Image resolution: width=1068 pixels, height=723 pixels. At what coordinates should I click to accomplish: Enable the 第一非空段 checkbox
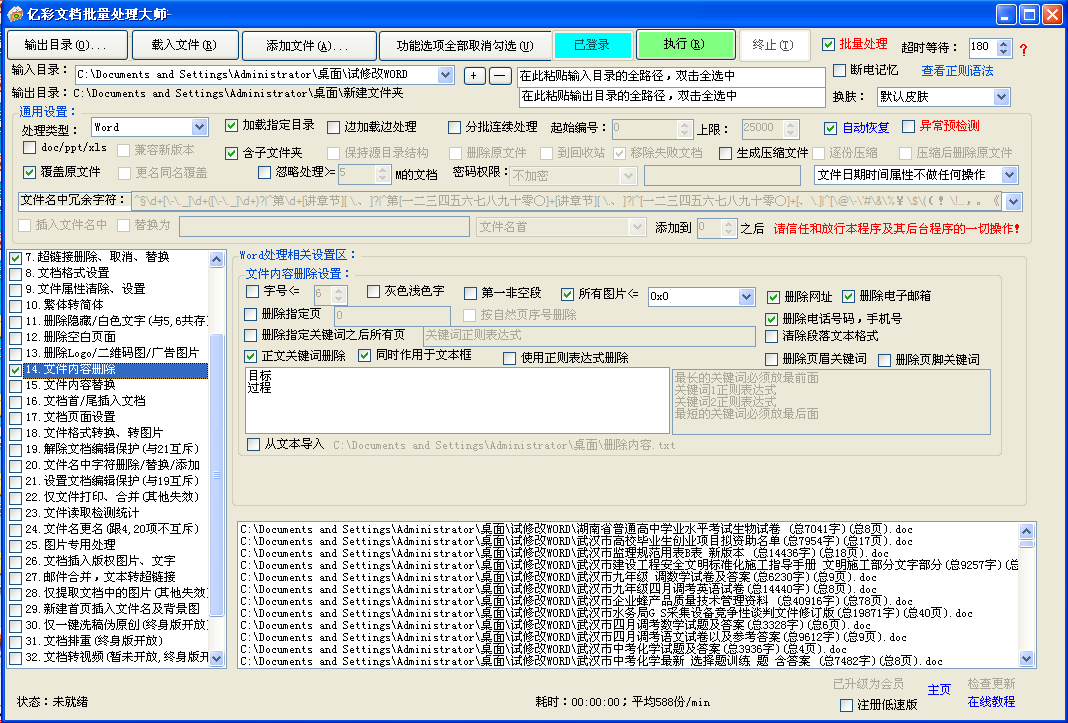click(x=470, y=294)
